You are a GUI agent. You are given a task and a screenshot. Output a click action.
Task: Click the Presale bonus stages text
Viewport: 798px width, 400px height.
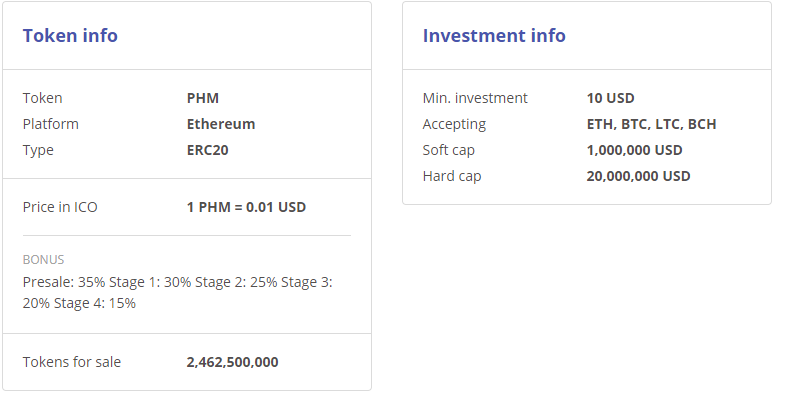point(177,292)
